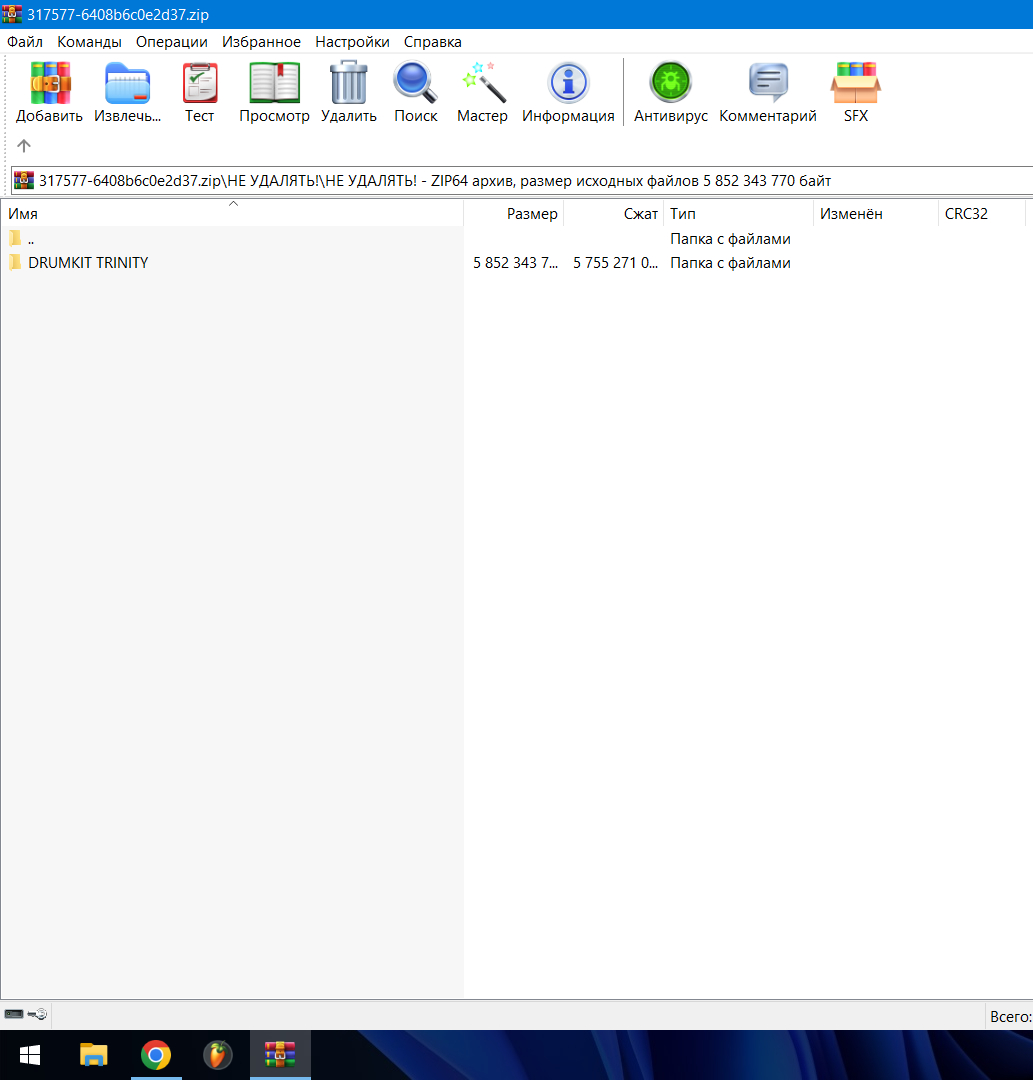Open the Комментарий speech bubble icon
Viewport: 1033px width, 1080px height.
[x=768, y=82]
